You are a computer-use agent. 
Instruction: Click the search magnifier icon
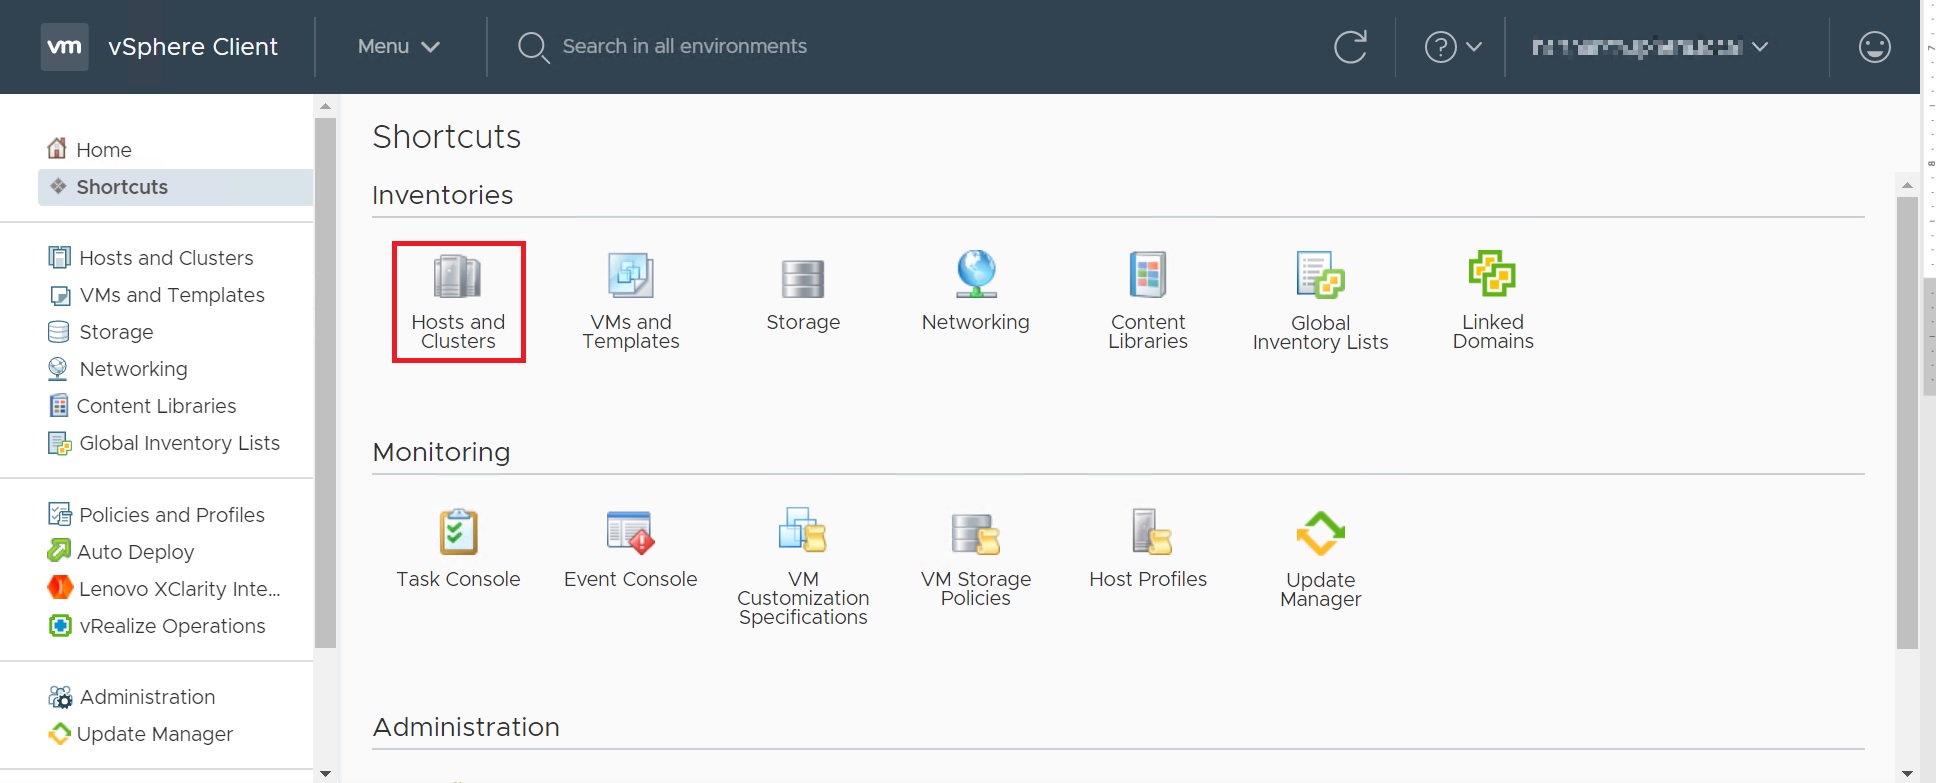click(x=533, y=47)
